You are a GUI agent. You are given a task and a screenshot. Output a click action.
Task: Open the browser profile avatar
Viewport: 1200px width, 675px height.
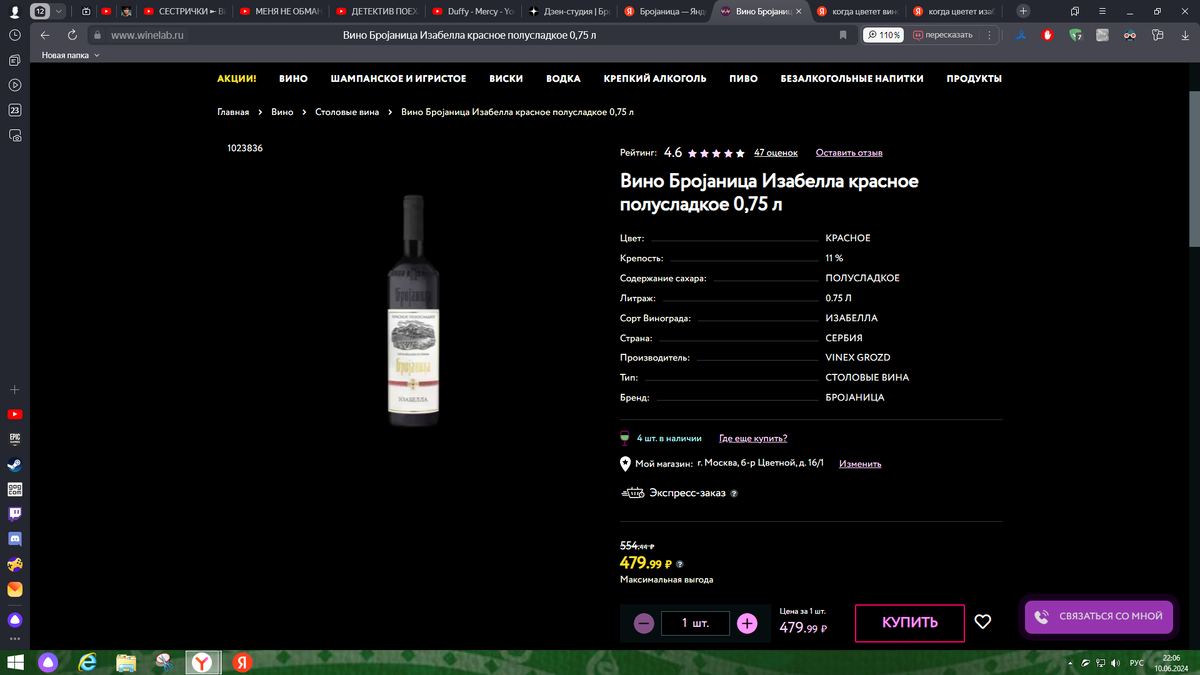15,11
